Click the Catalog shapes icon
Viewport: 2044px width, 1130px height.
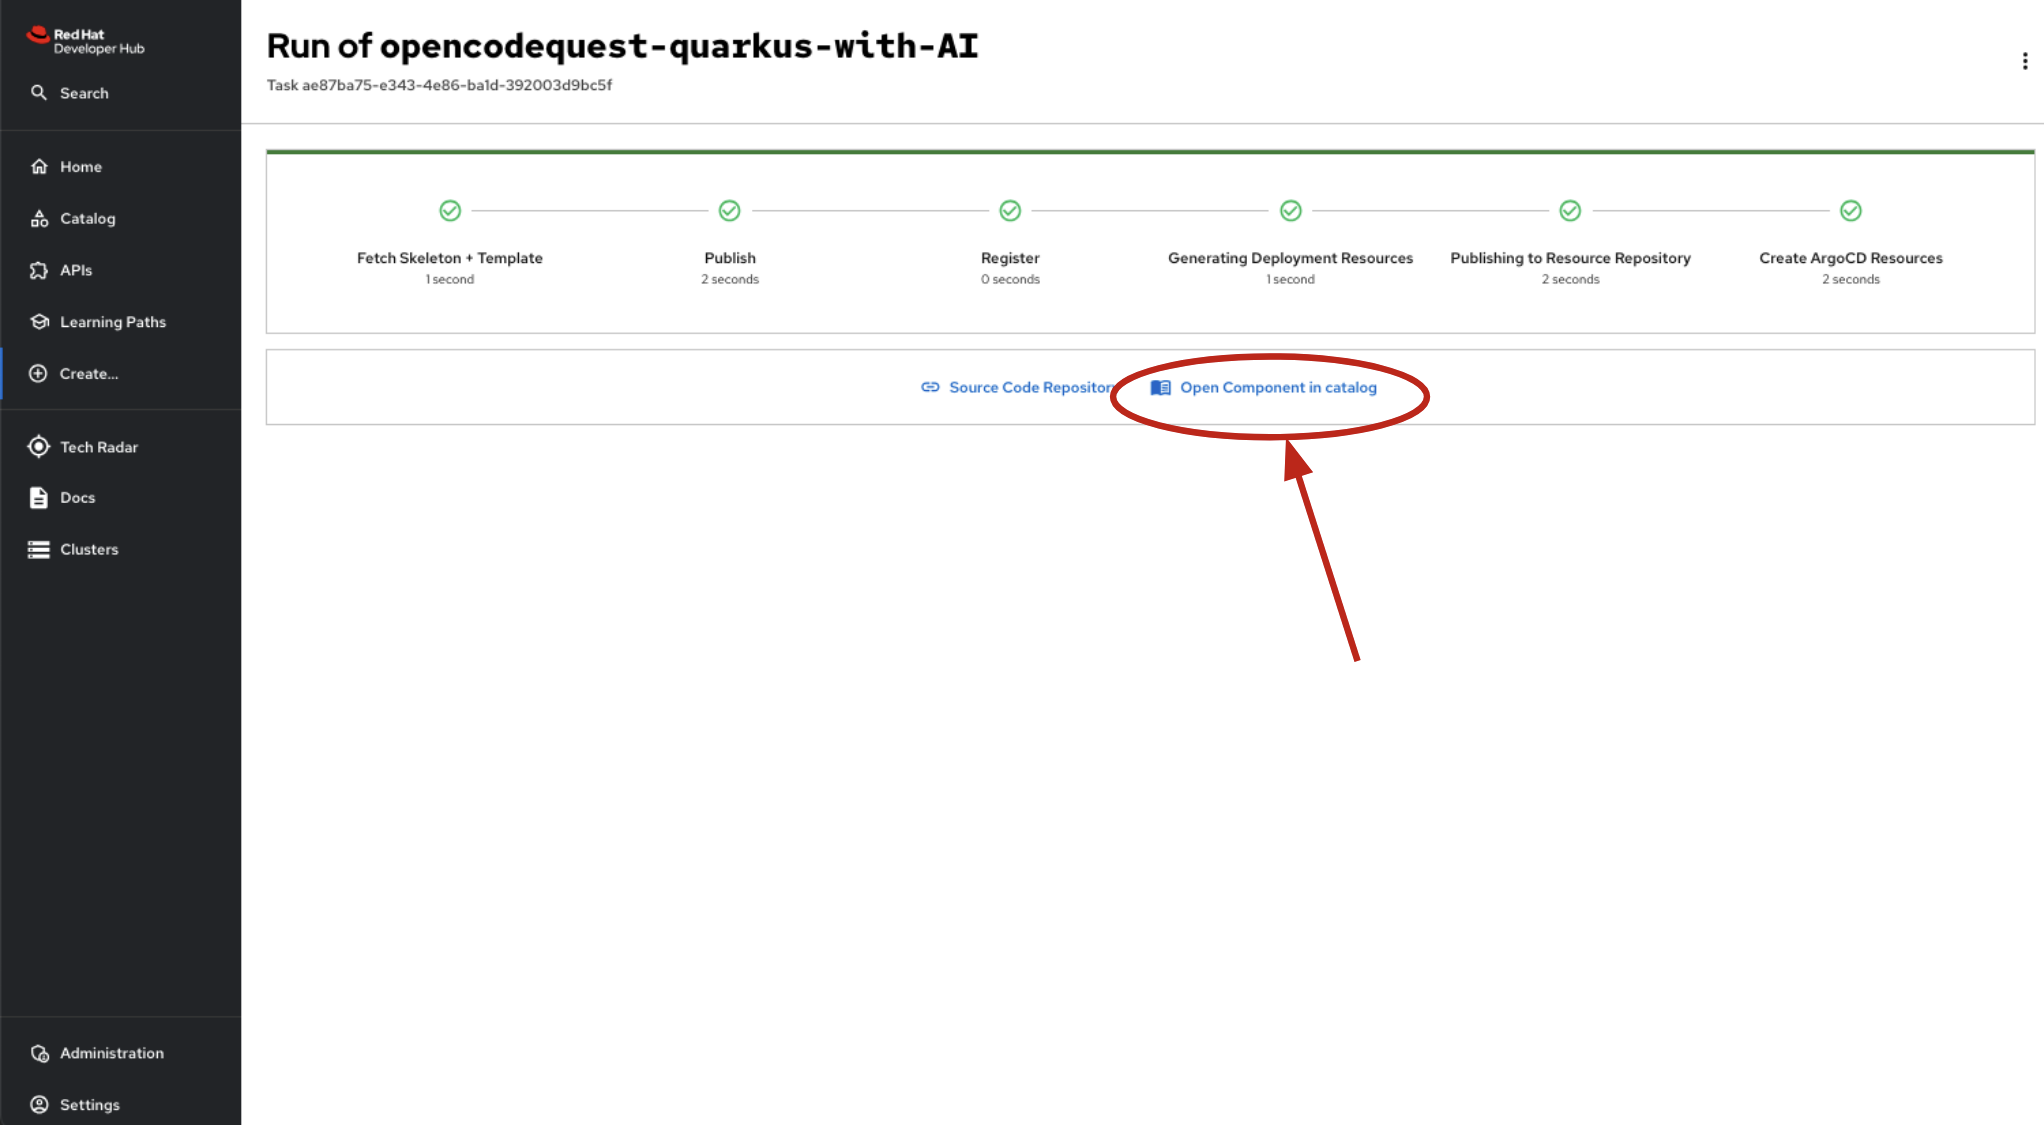click(39, 219)
